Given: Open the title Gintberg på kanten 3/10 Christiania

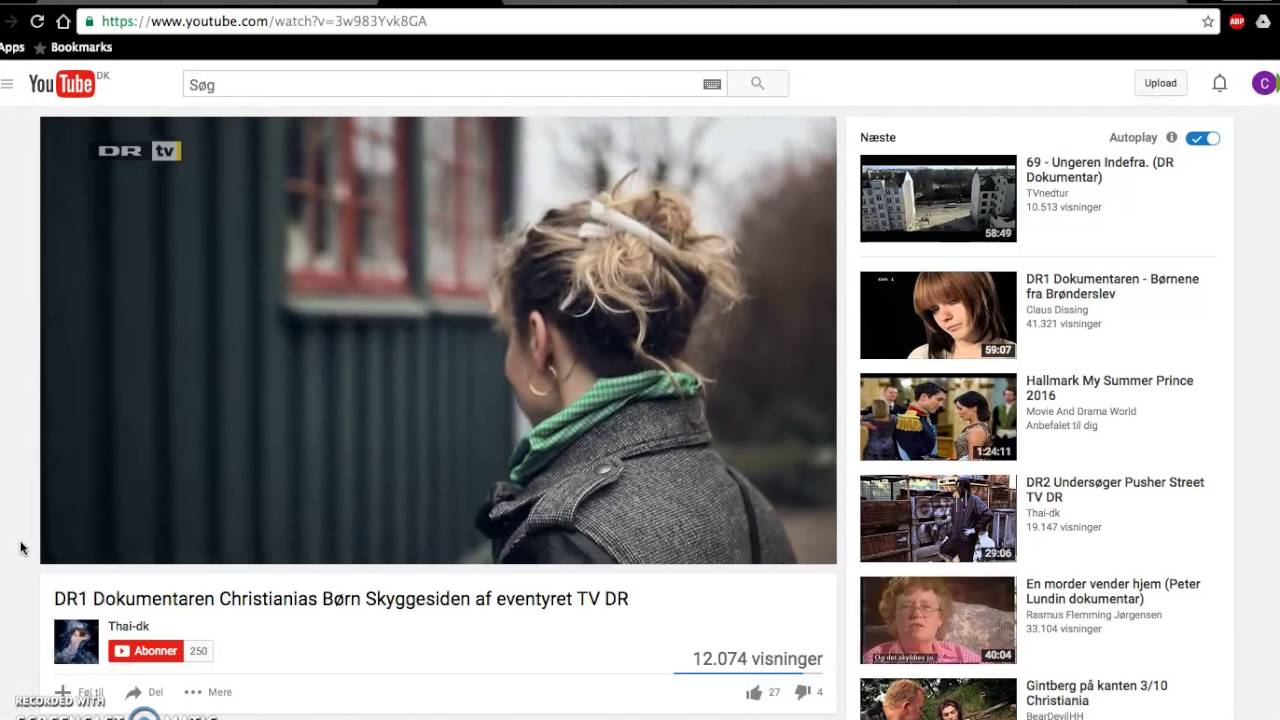Looking at the screenshot, I should (x=1097, y=693).
